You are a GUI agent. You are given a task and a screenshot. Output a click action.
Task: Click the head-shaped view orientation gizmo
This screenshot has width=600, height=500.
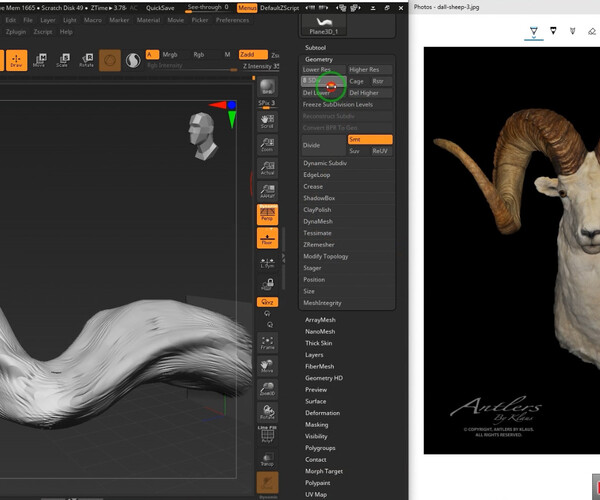tap(202, 136)
